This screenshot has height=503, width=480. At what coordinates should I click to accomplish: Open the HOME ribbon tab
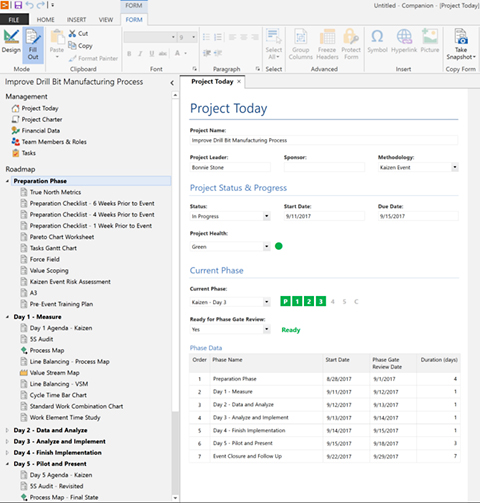[45, 20]
